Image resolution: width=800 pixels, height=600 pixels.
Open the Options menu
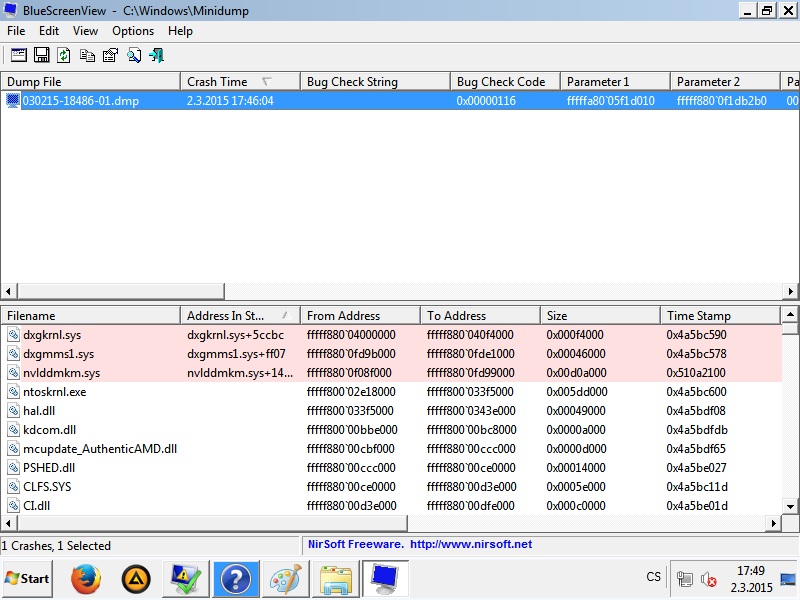click(133, 31)
